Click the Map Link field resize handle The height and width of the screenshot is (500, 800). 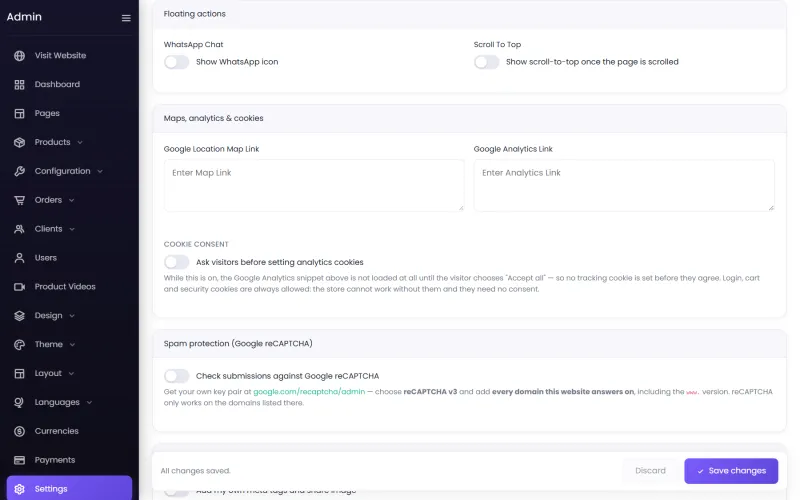point(461,208)
